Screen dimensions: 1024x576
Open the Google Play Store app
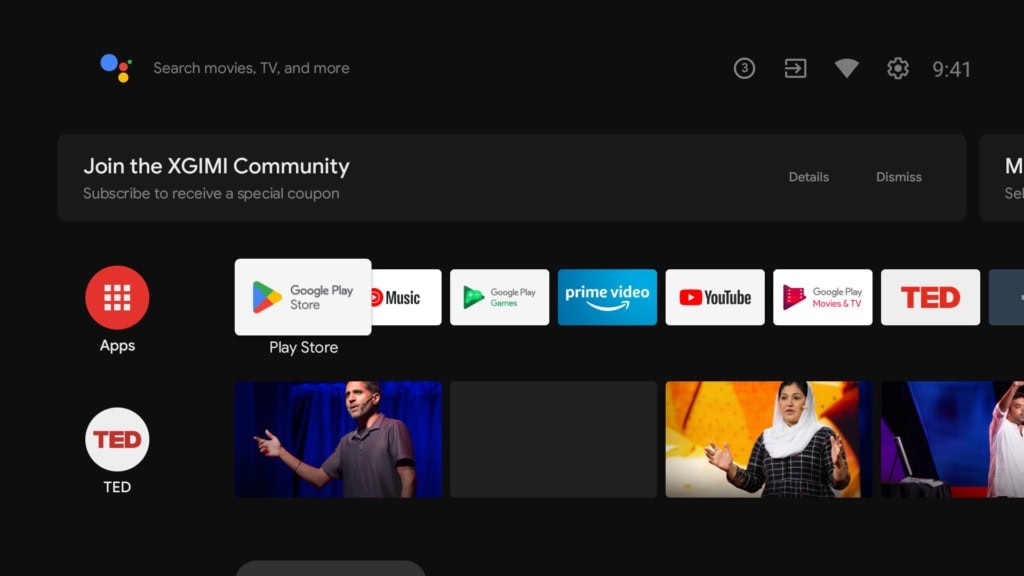coord(302,297)
